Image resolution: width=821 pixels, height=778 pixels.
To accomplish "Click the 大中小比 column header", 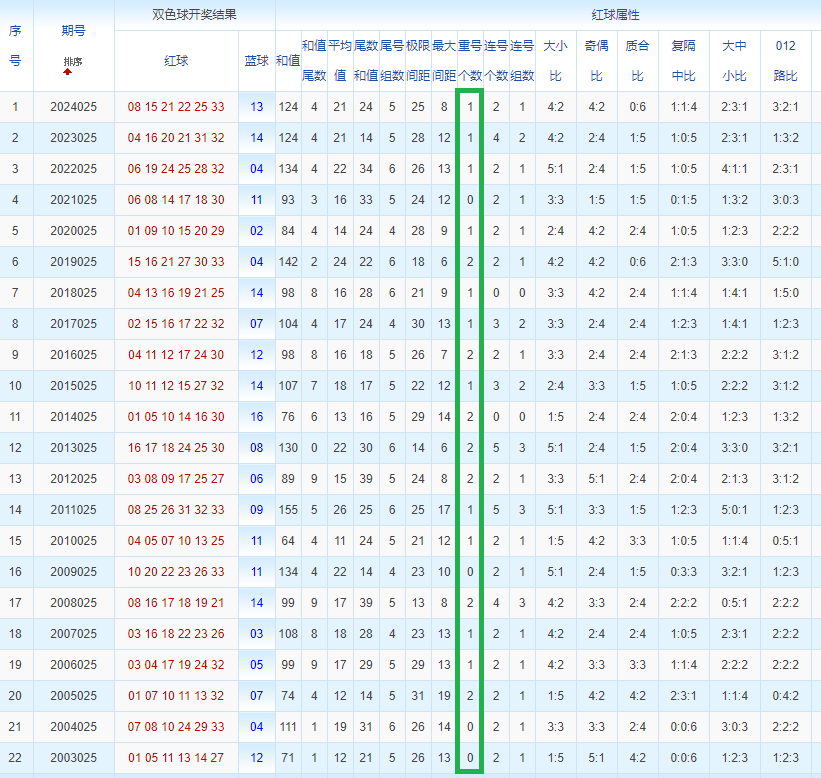I will tap(735, 60).
